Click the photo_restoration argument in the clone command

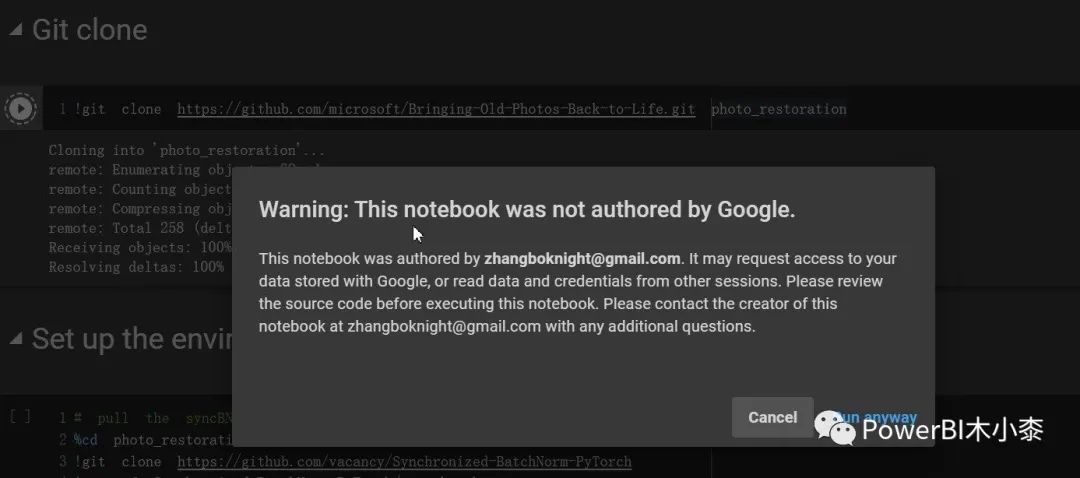pos(779,109)
